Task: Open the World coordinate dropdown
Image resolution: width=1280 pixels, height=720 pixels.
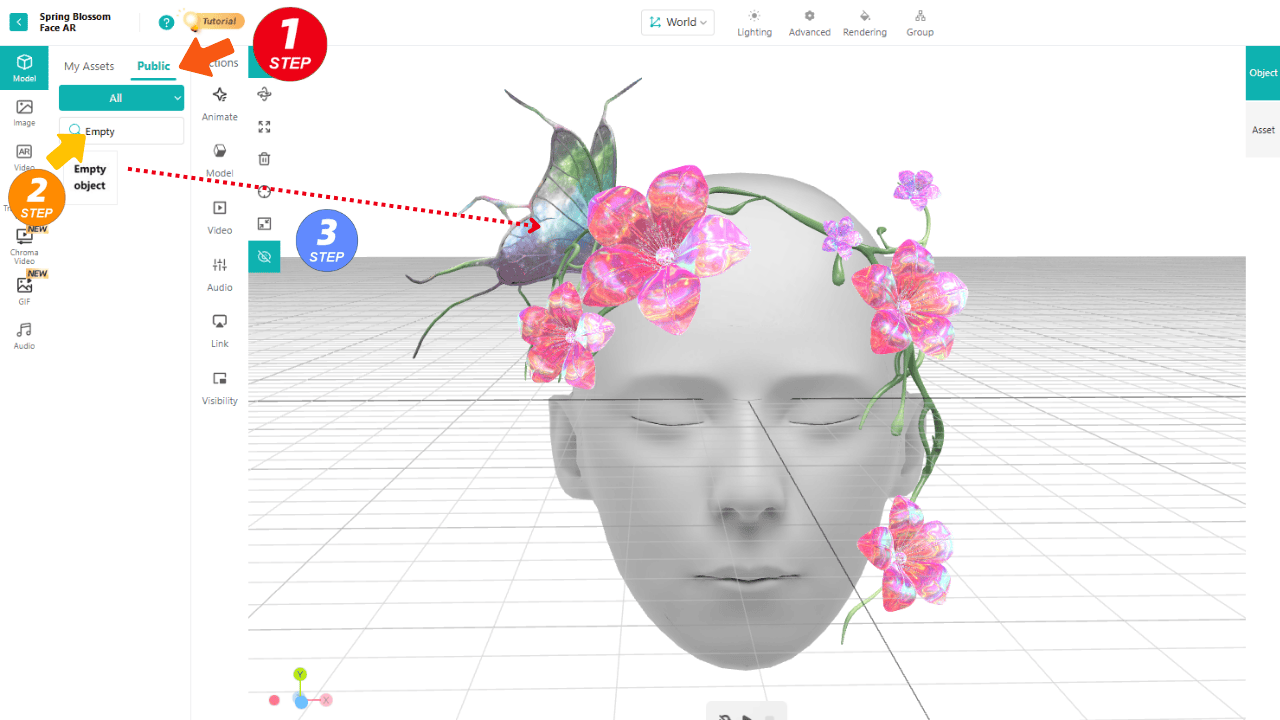Action: tap(677, 22)
